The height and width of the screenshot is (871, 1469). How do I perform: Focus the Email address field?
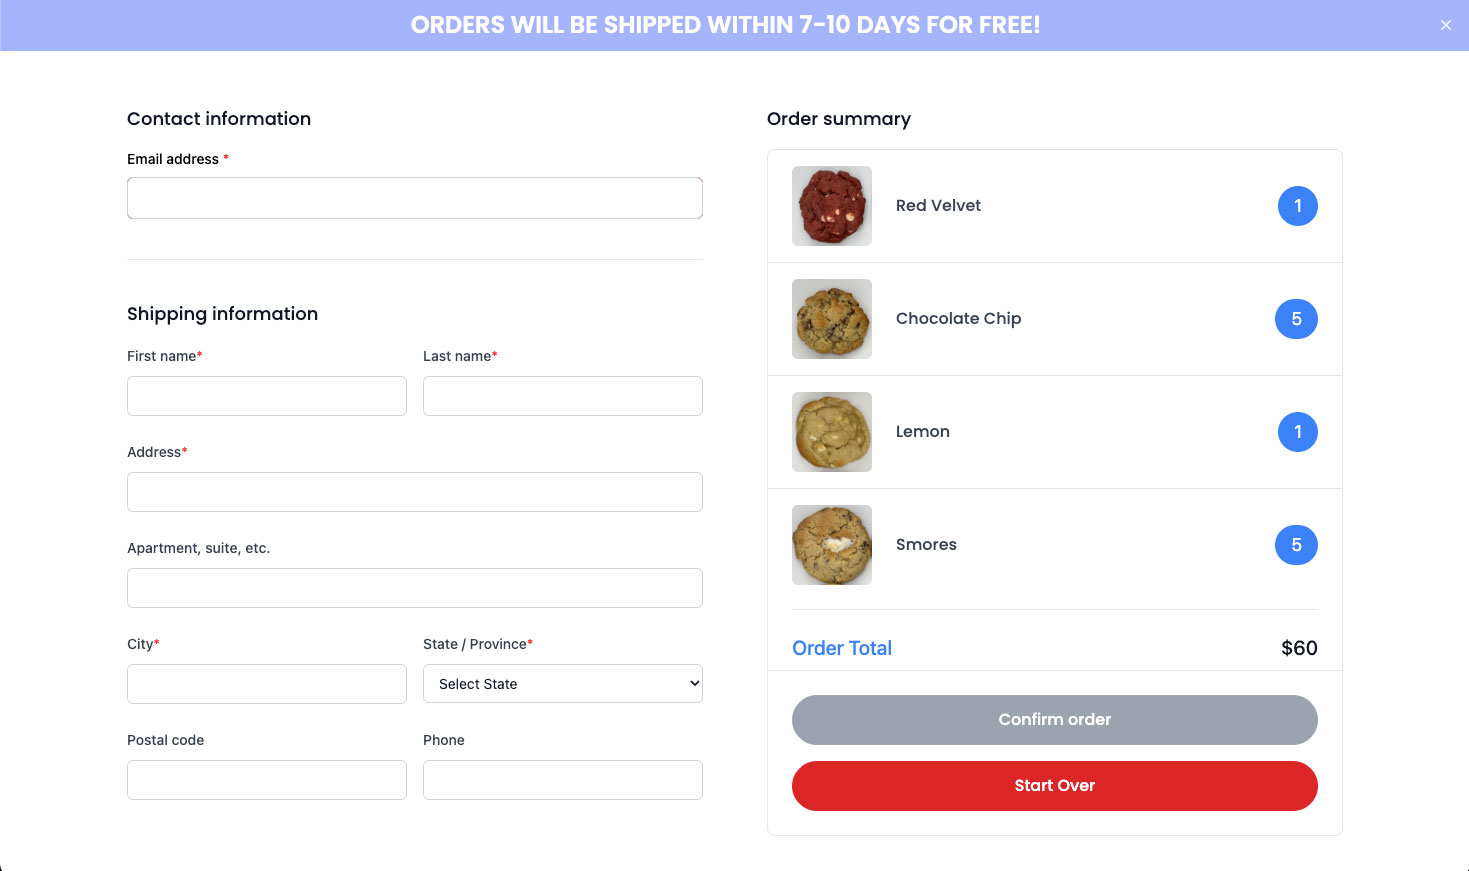415,198
